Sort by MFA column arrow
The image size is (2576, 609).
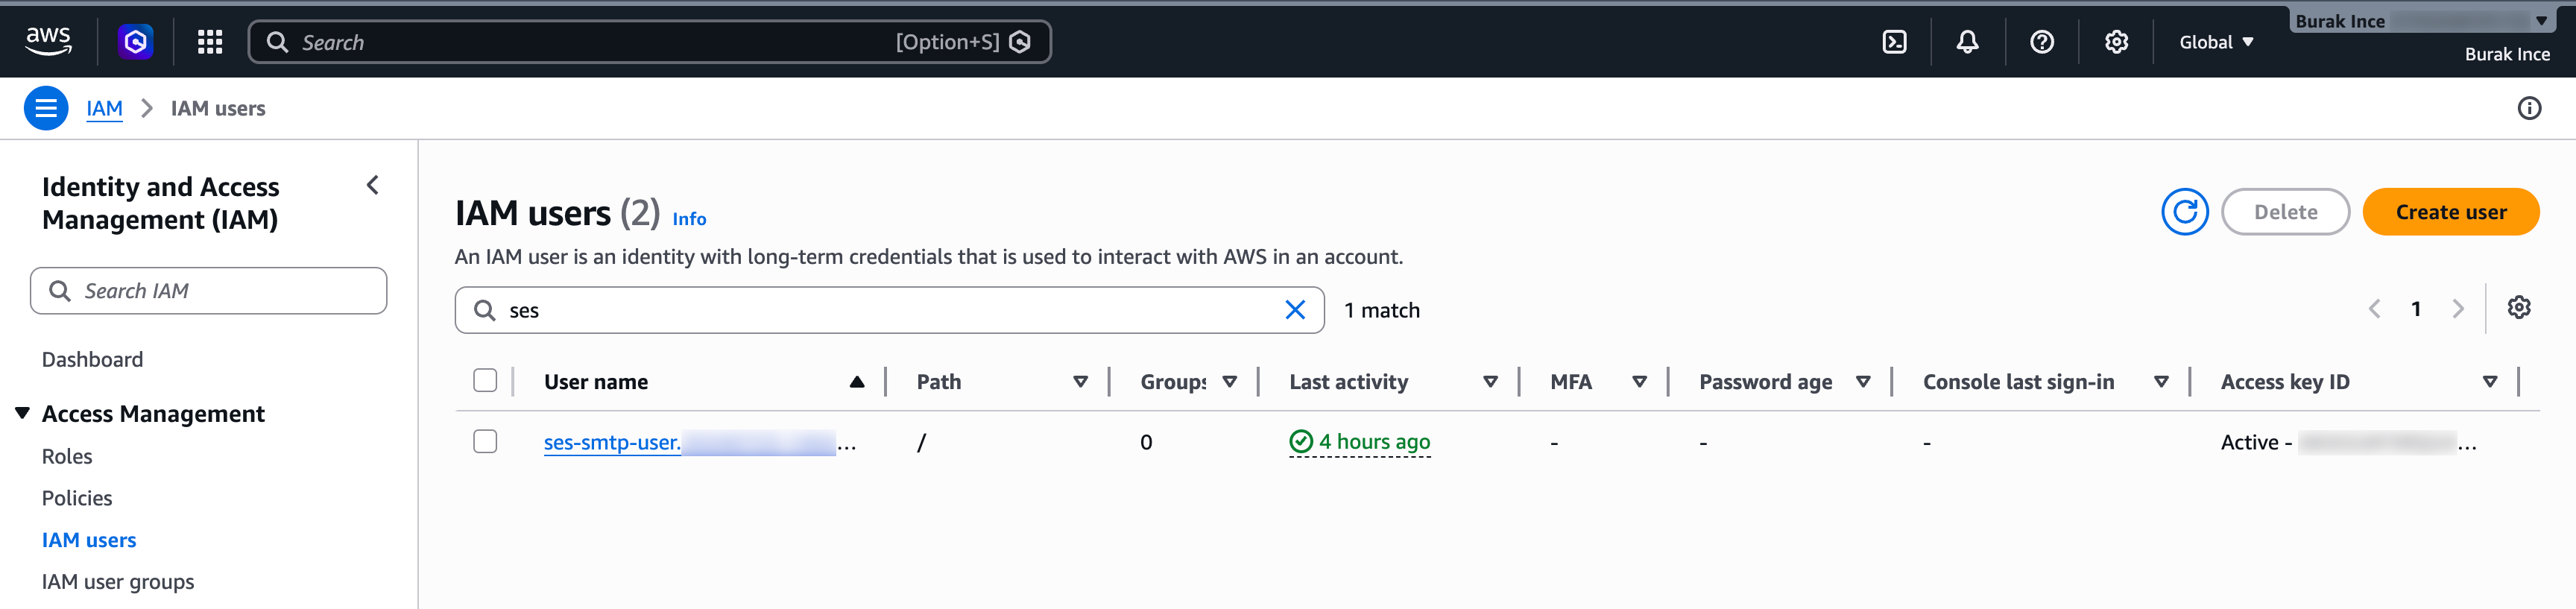point(1639,382)
